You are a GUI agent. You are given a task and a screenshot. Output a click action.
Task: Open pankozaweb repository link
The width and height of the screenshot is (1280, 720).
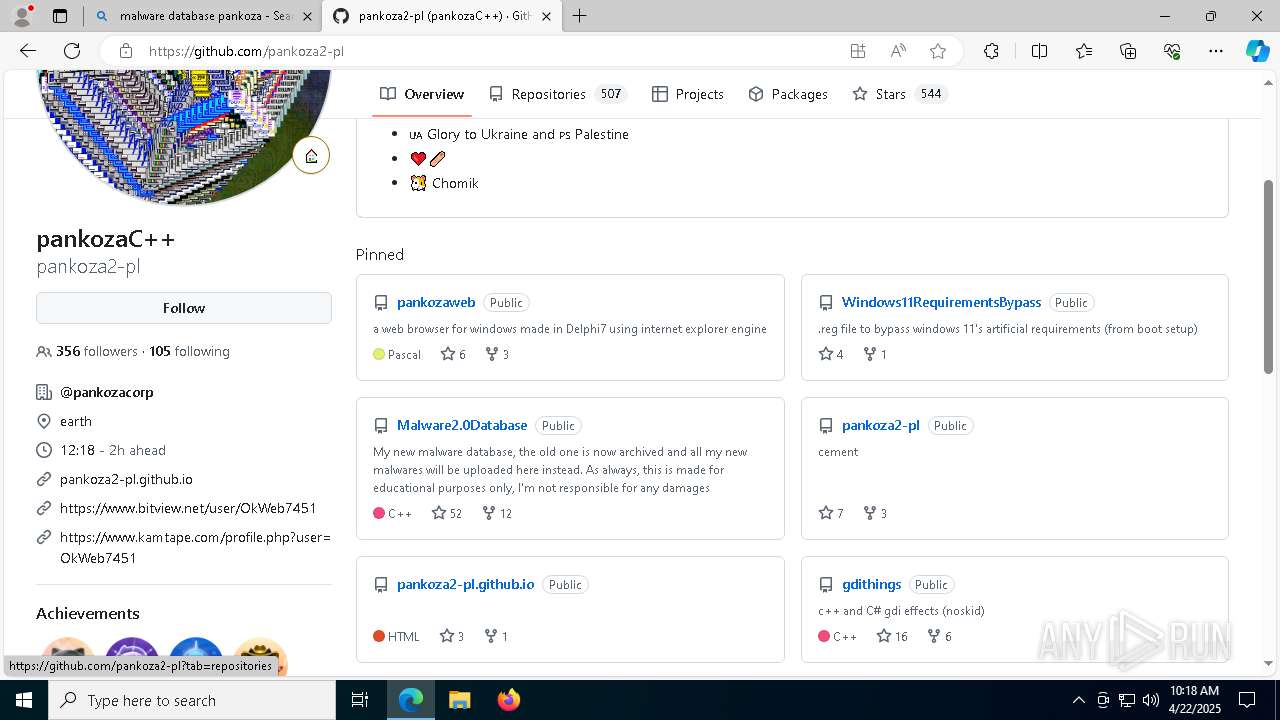pos(436,302)
